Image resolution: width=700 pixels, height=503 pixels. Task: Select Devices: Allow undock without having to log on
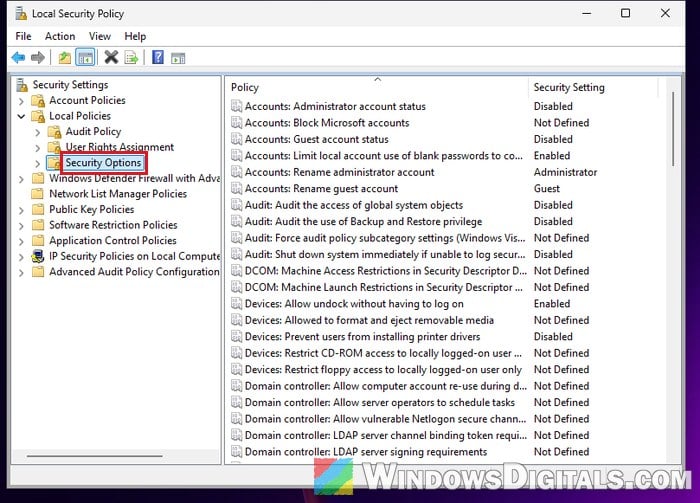click(354, 304)
